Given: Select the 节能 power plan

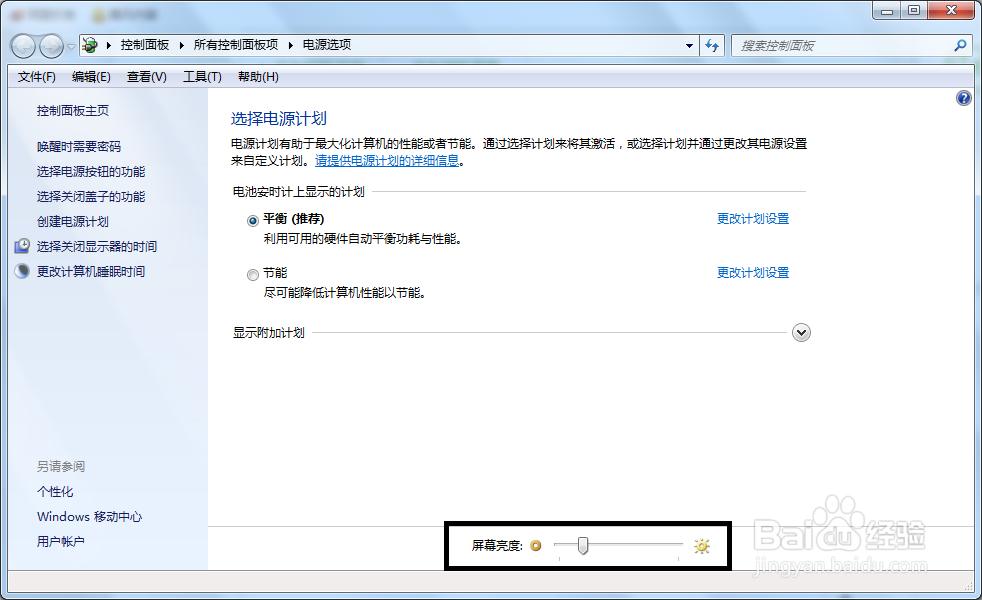Looking at the screenshot, I should click(253, 273).
